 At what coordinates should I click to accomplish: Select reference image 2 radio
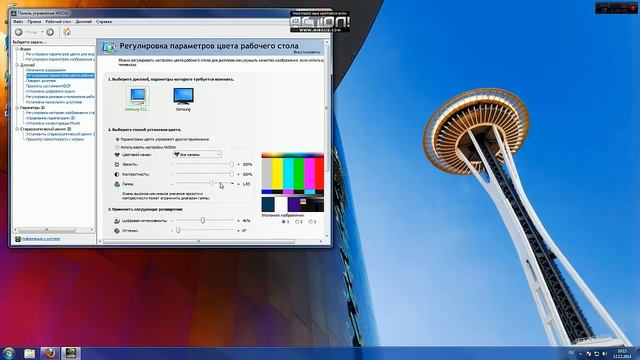(297, 222)
